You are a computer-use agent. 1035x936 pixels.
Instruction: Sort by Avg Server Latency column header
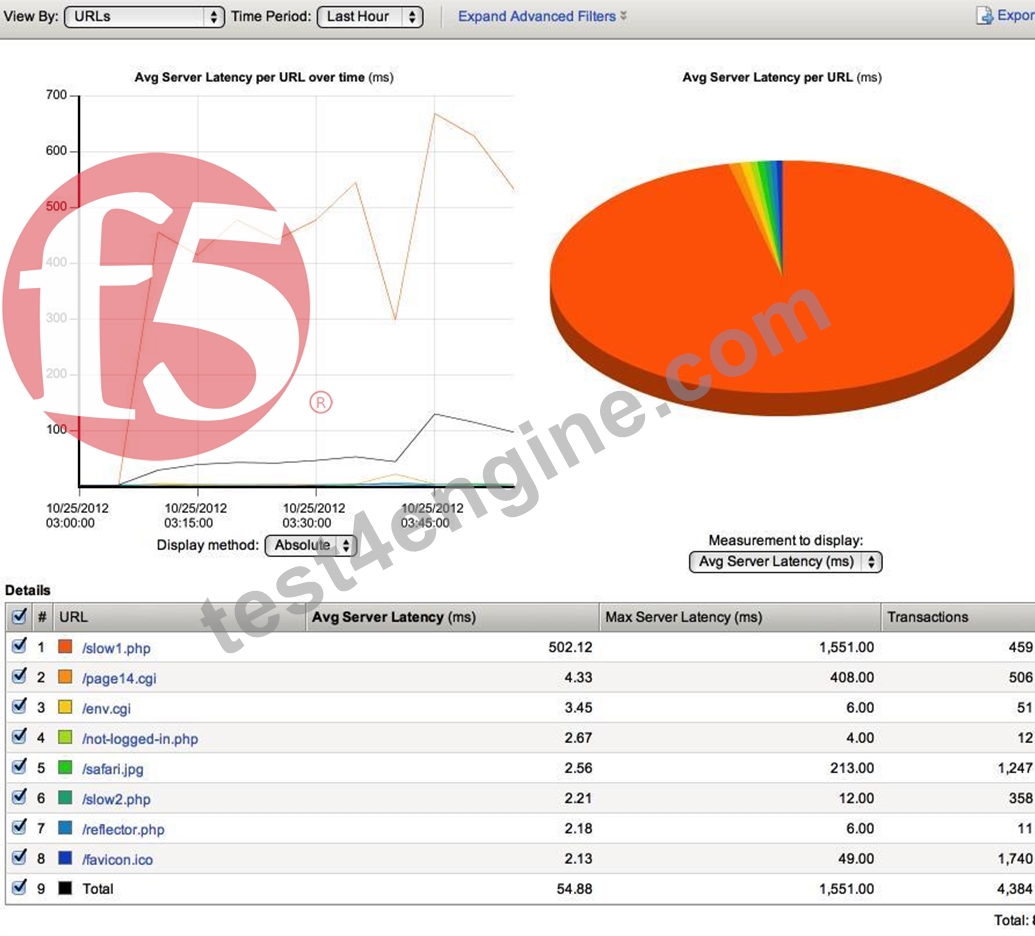453,617
